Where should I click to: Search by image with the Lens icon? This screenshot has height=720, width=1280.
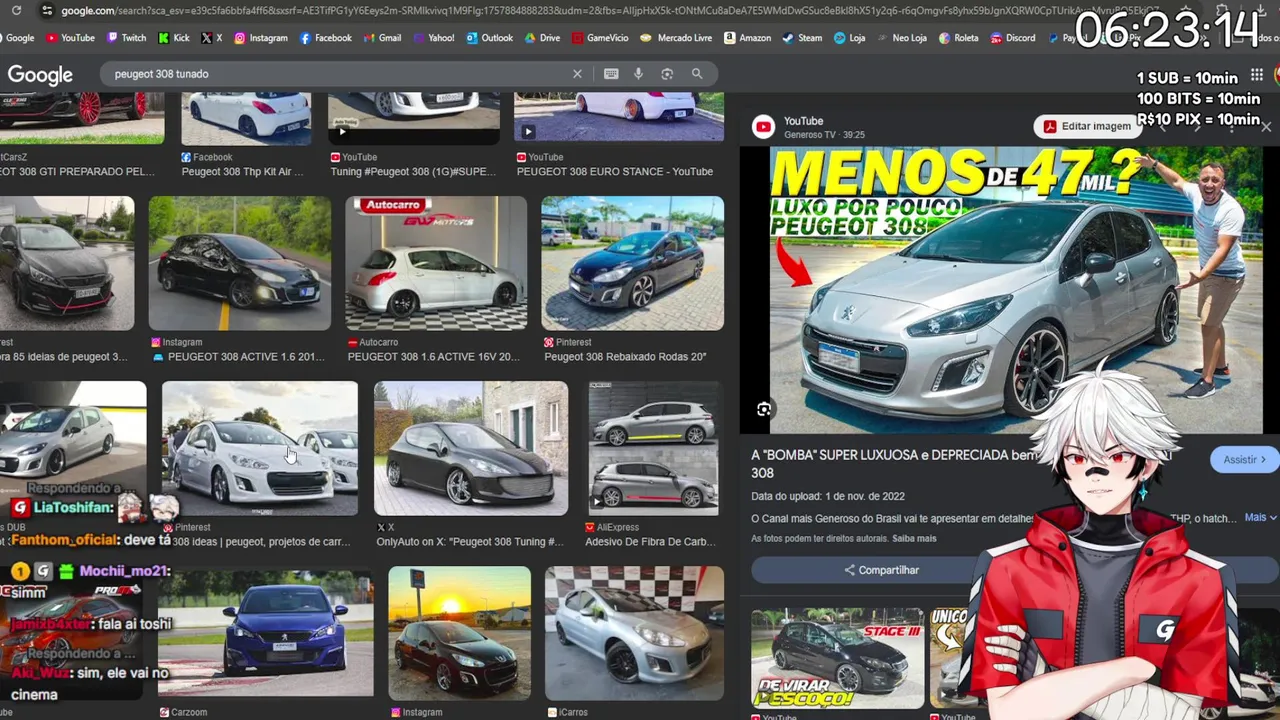pyautogui.click(x=667, y=74)
